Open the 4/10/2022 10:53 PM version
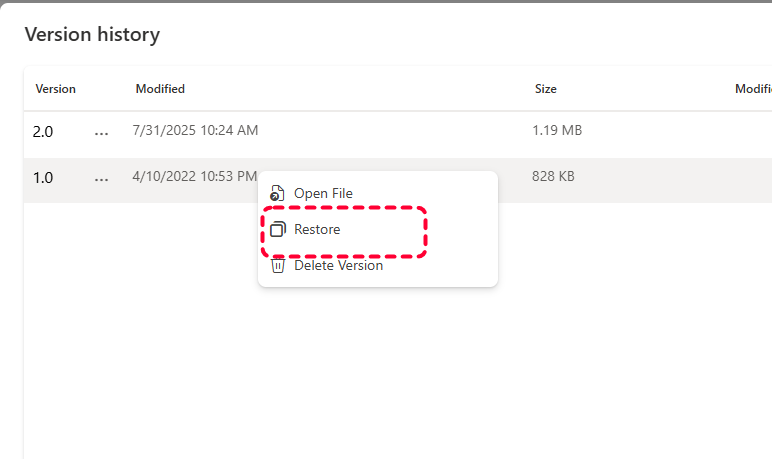 coord(194,176)
